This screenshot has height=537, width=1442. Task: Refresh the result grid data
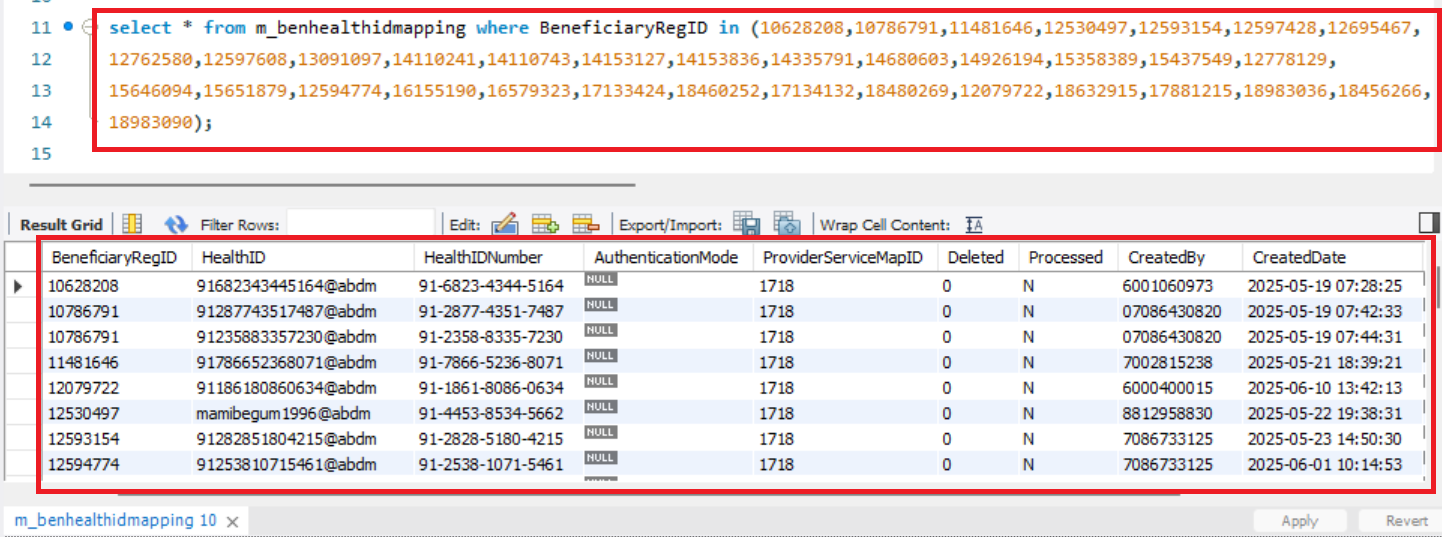pyautogui.click(x=176, y=224)
